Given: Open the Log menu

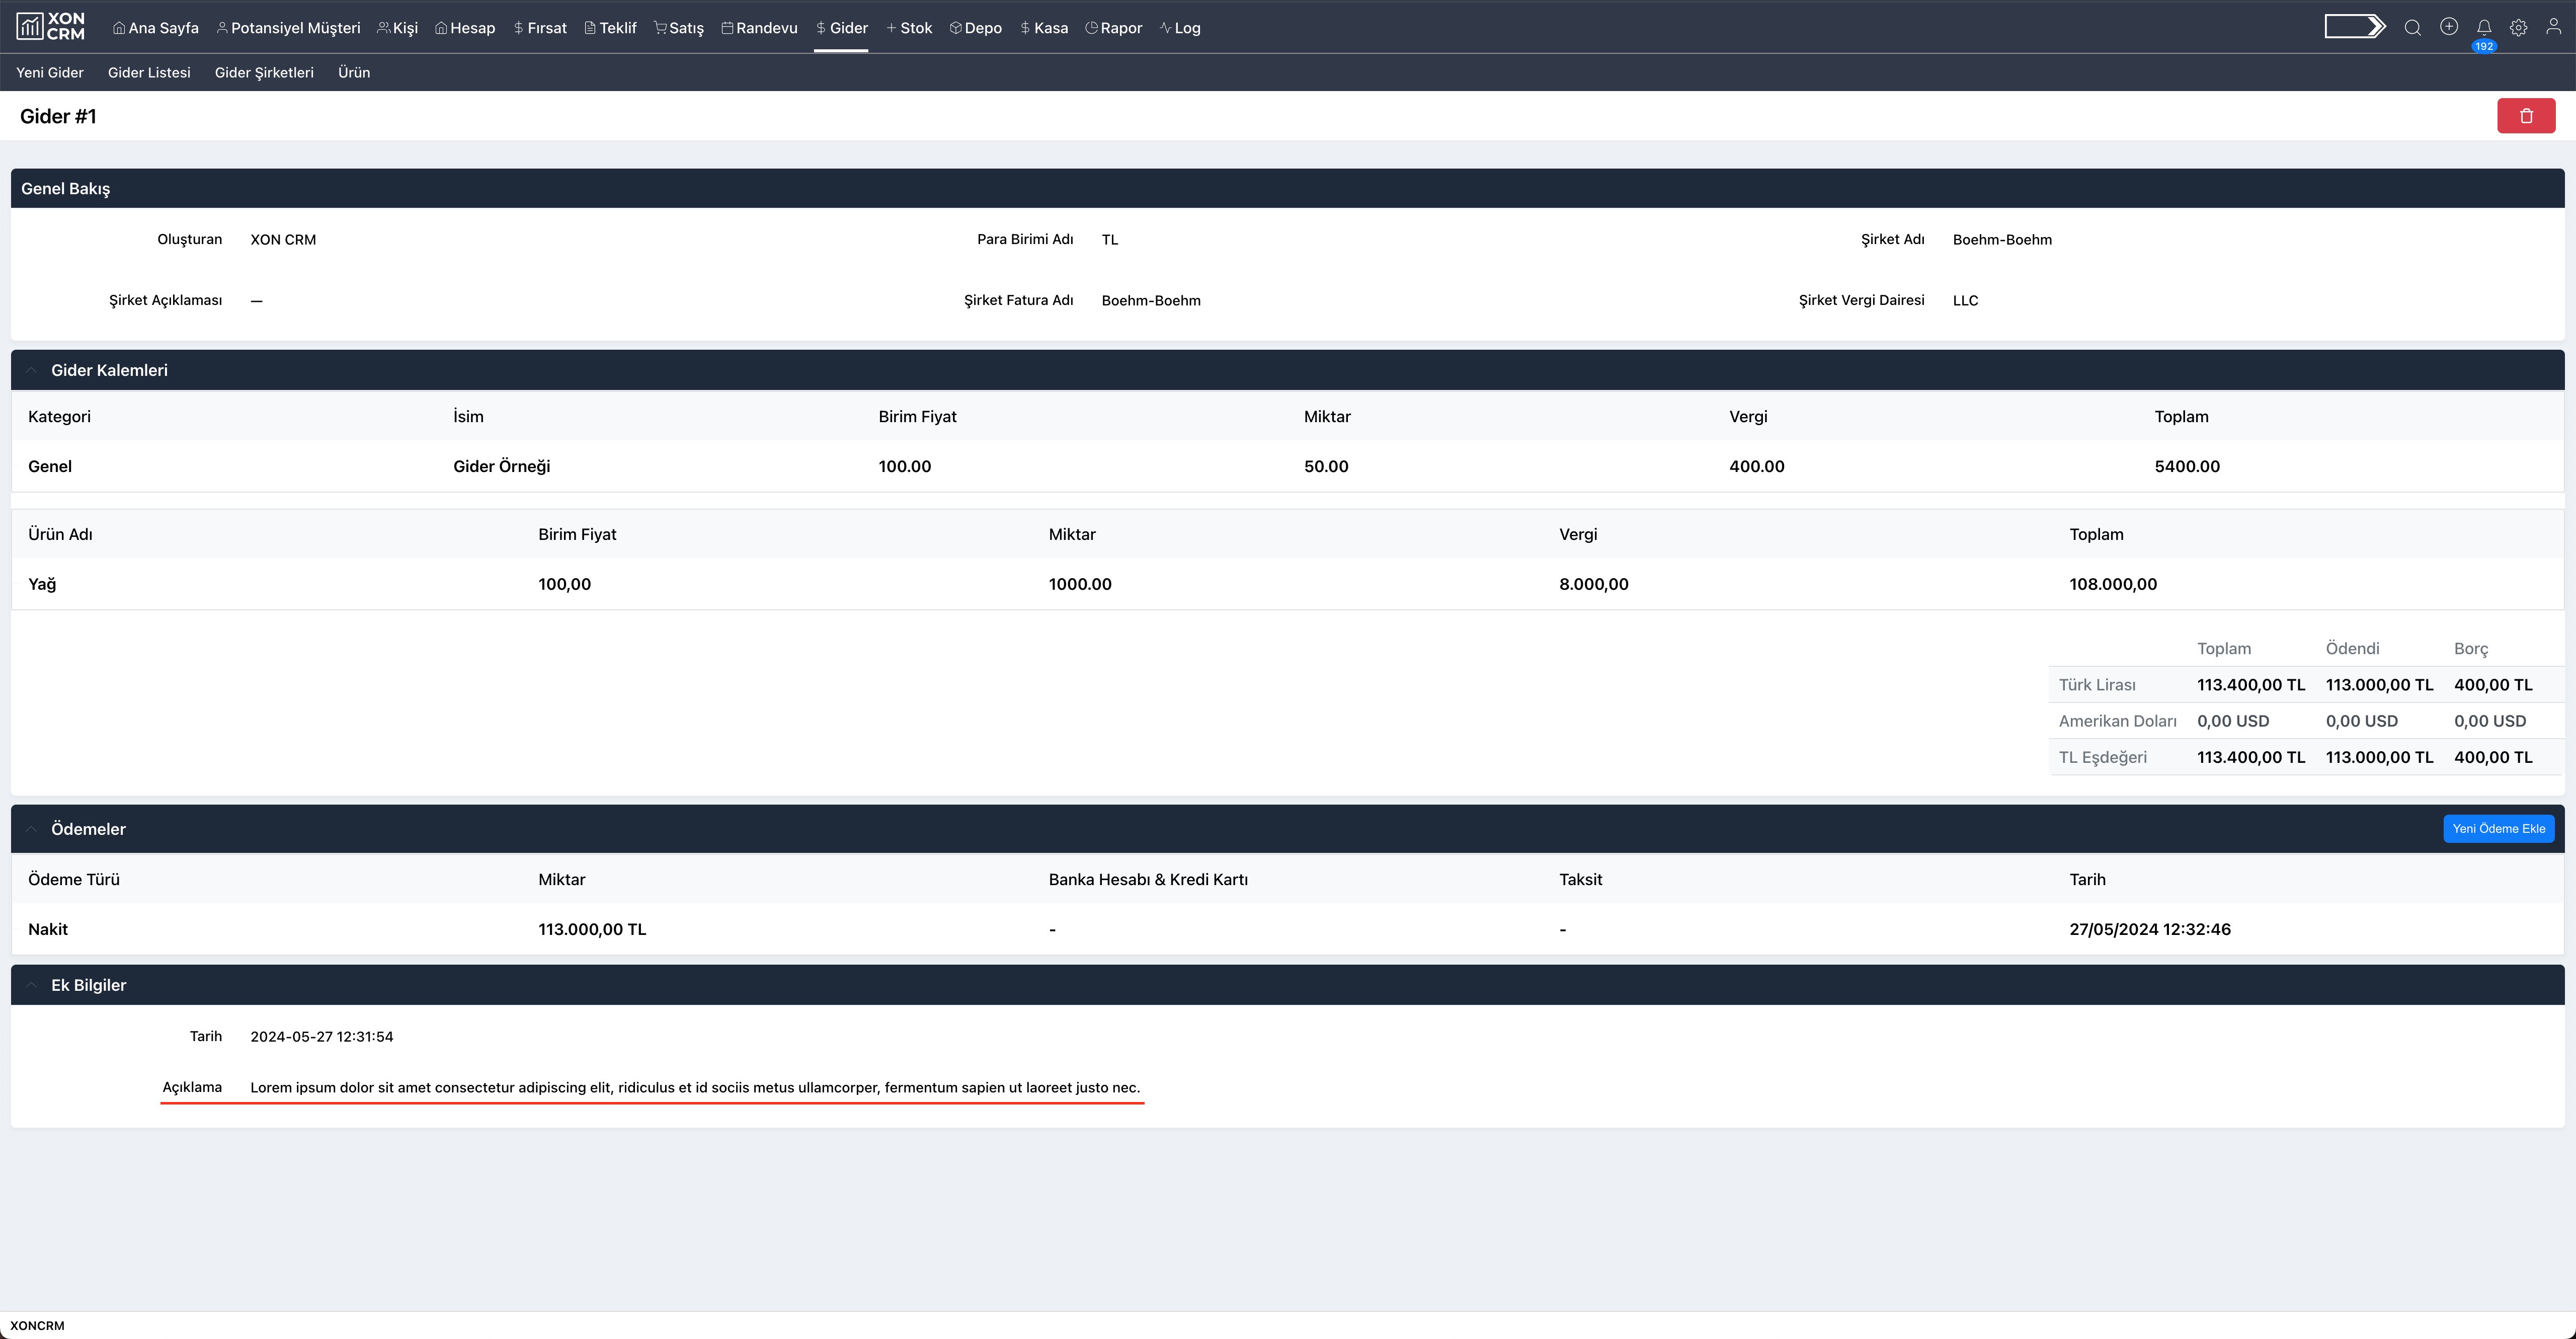Looking at the screenshot, I should 1180,28.
